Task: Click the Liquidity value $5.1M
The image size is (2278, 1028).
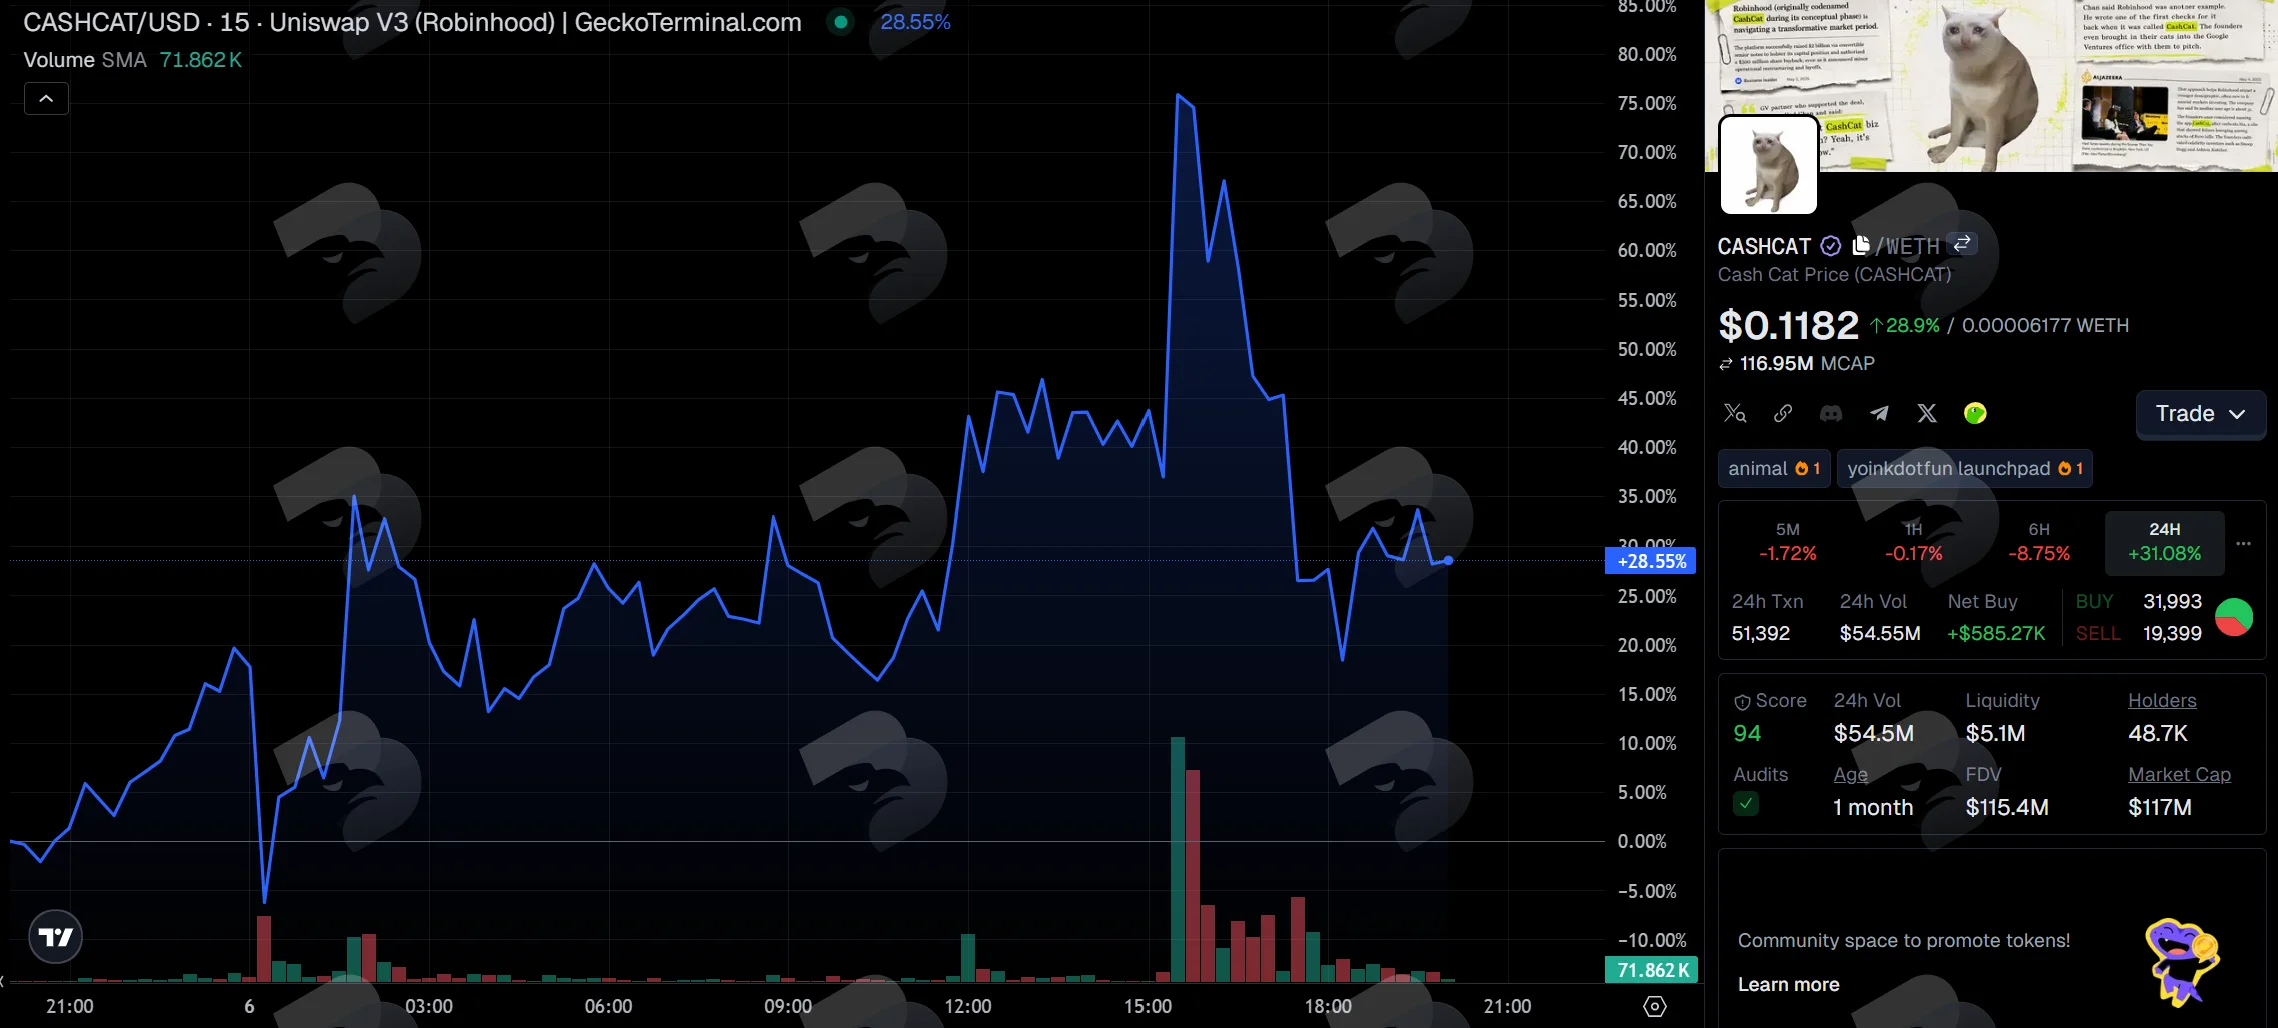Action: (1995, 734)
